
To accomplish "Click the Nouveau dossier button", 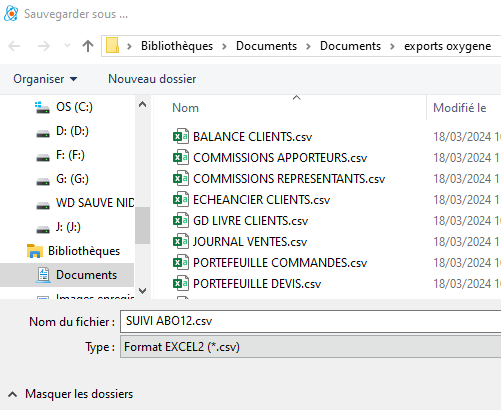I will (152, 79).
